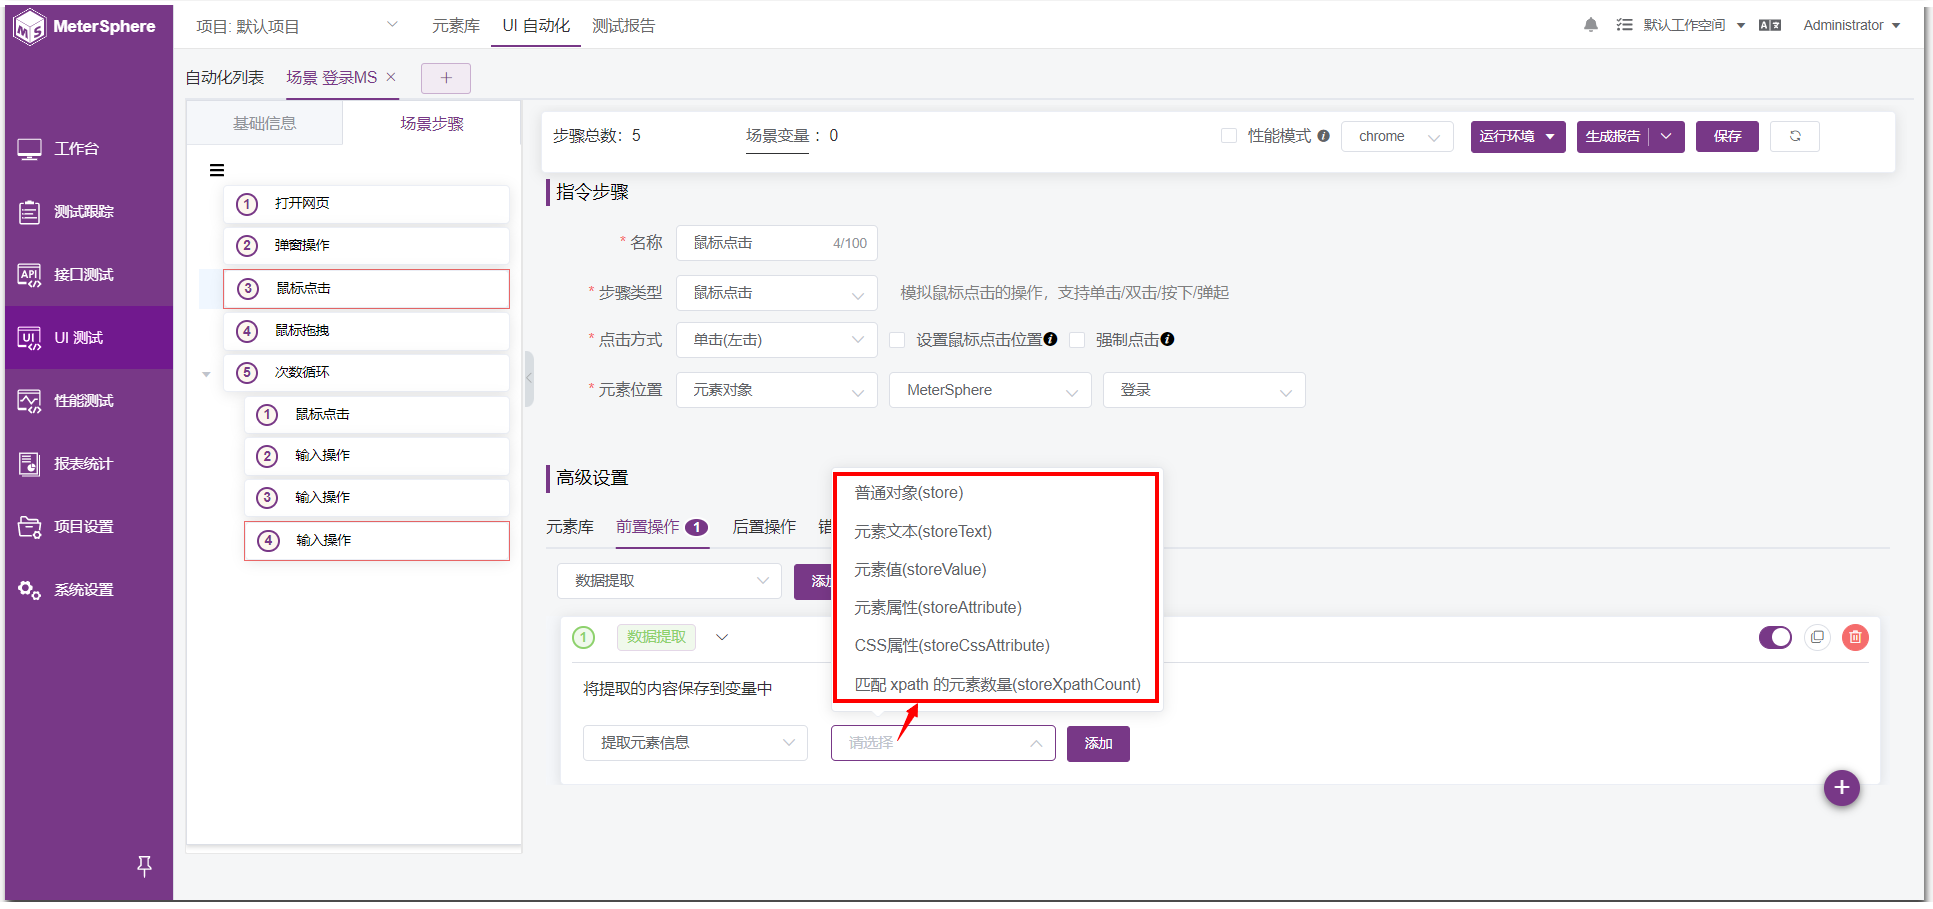
Task: Switch to the 基础信息 tab
Action: tap(265, 123)
